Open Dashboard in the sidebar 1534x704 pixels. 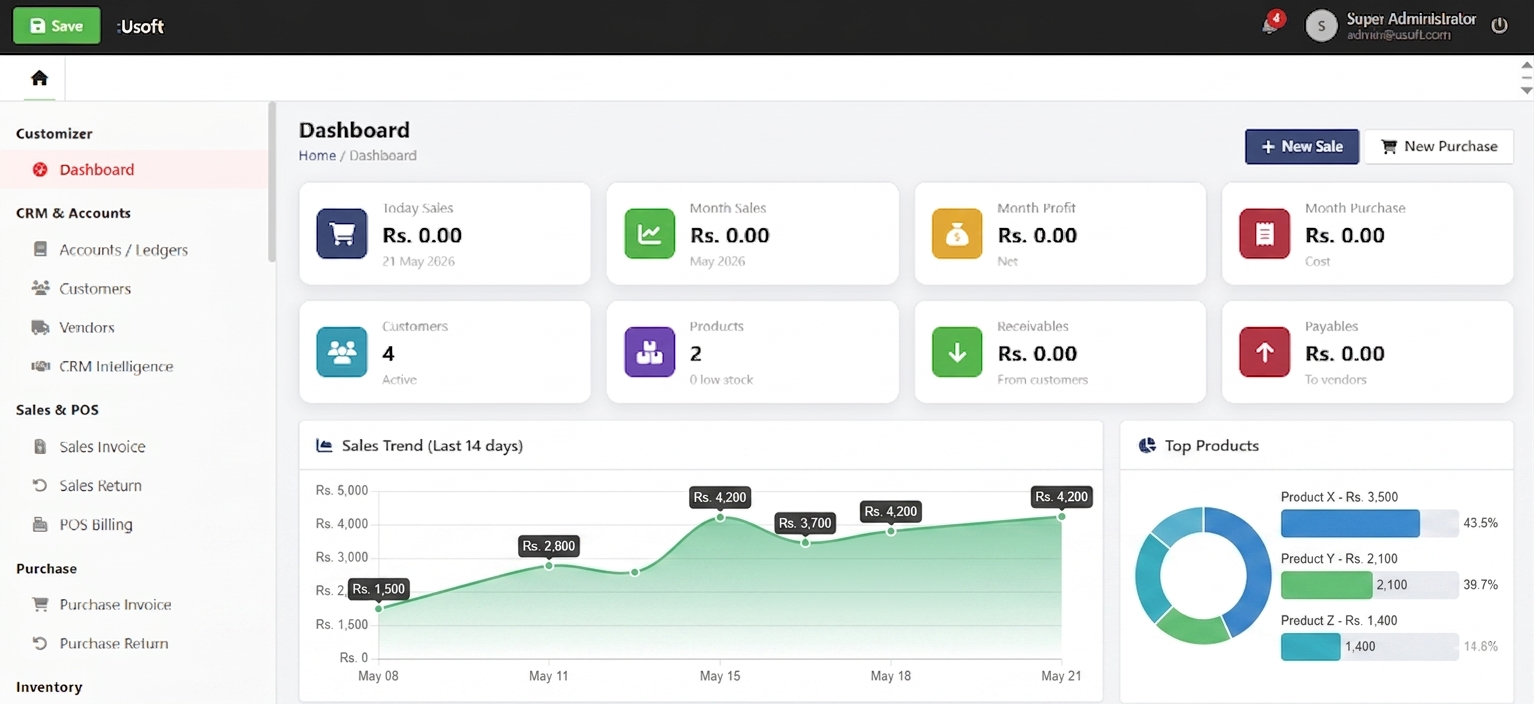coord(135,169)
